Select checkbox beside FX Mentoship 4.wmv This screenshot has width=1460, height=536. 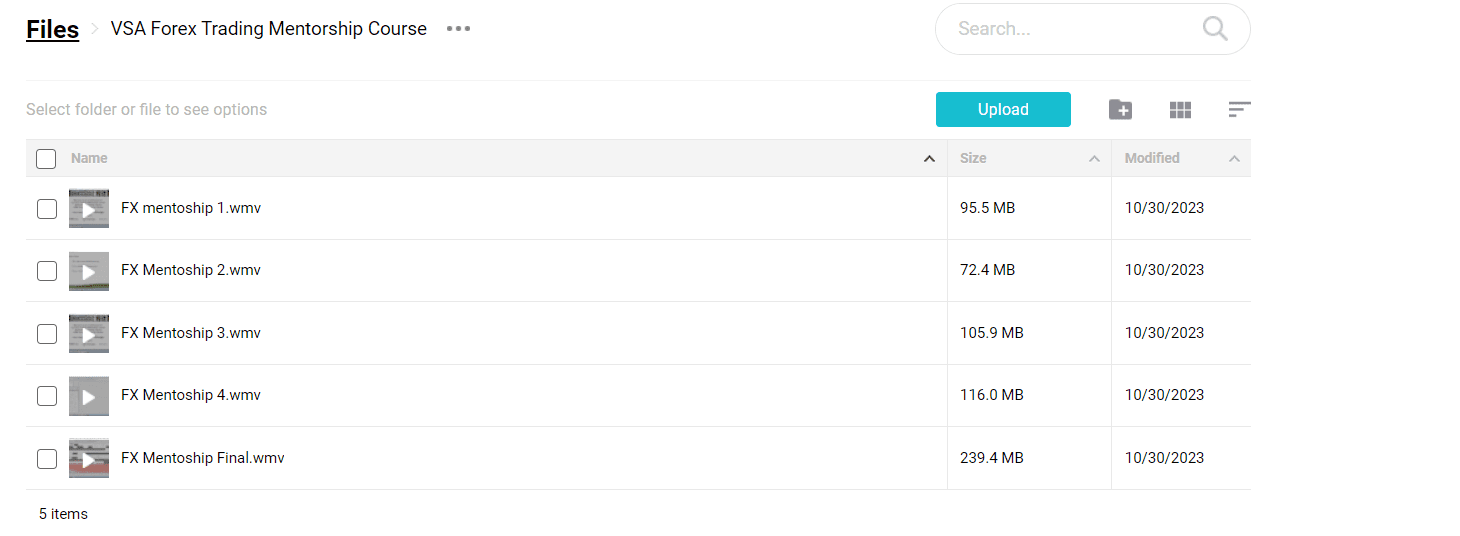tap(47, 396)
